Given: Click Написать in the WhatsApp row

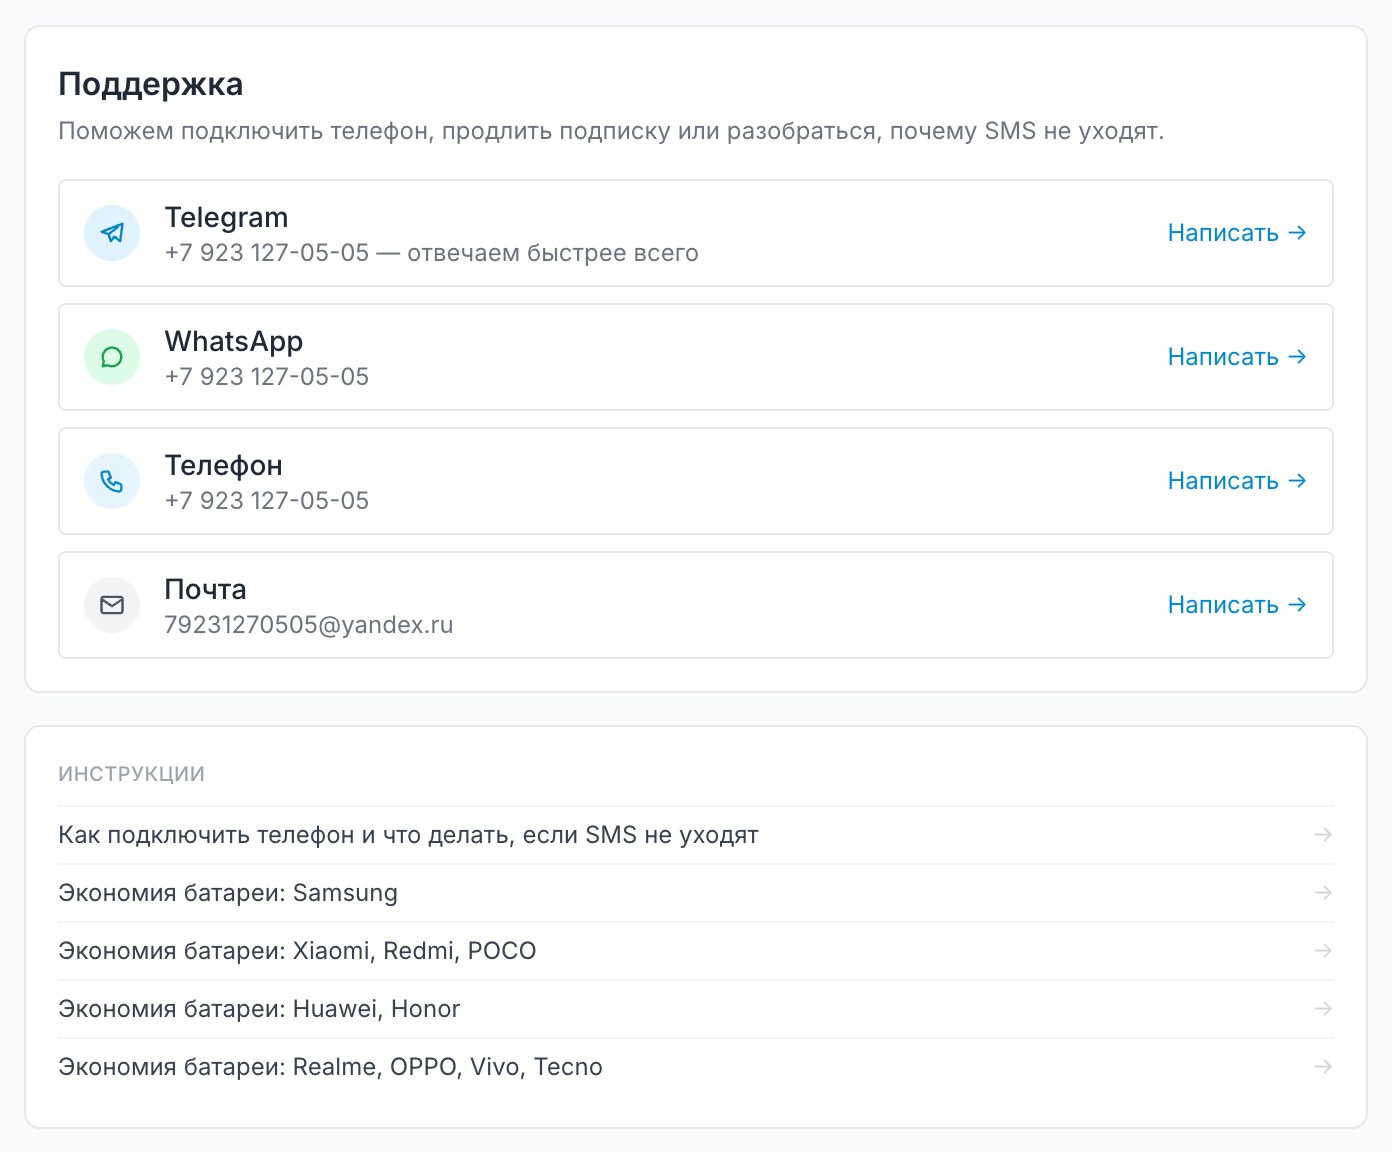Looking at the screenshot, I should point(1237,357).
